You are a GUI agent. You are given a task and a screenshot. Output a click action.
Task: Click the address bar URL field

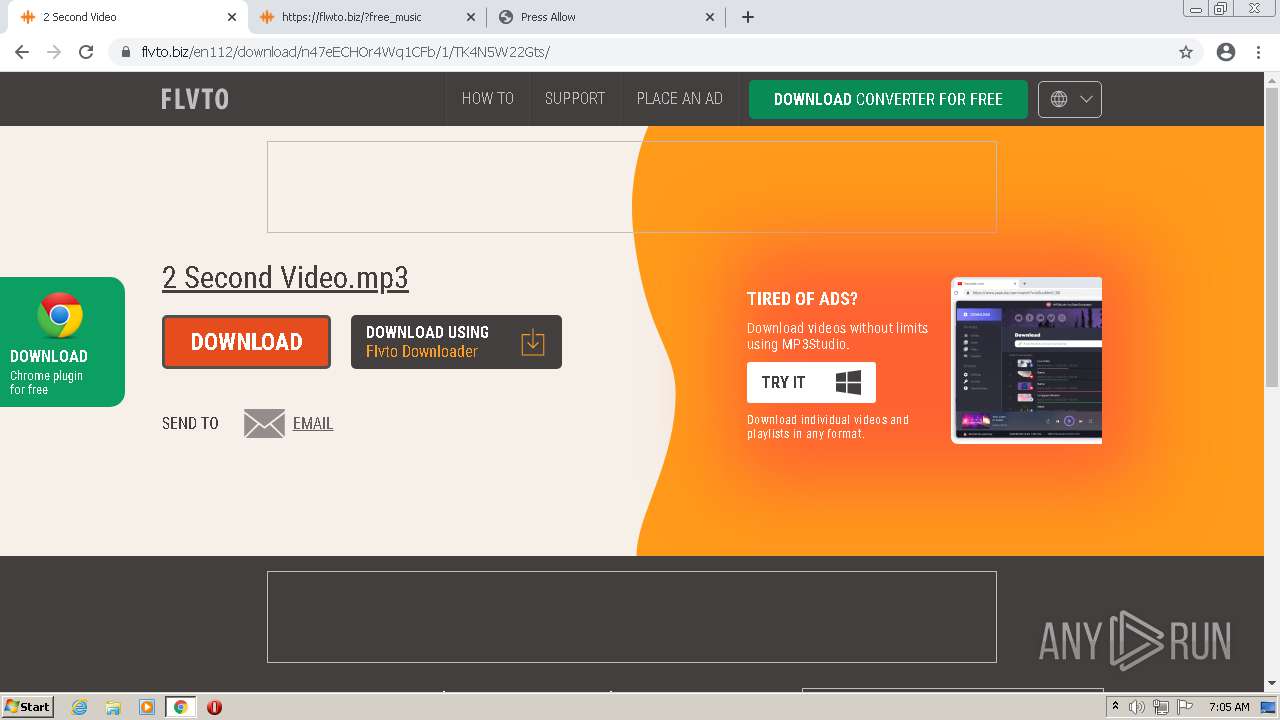(x=640, y=52)
